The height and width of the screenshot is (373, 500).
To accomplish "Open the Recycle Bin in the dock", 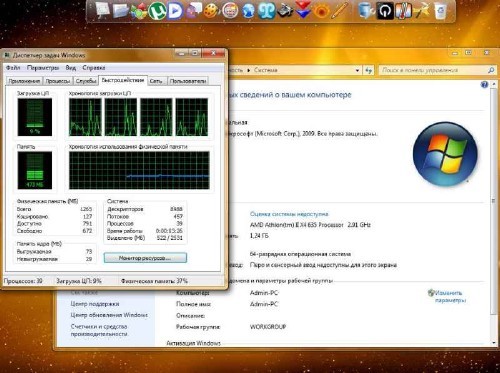I will tap(440, 11).
